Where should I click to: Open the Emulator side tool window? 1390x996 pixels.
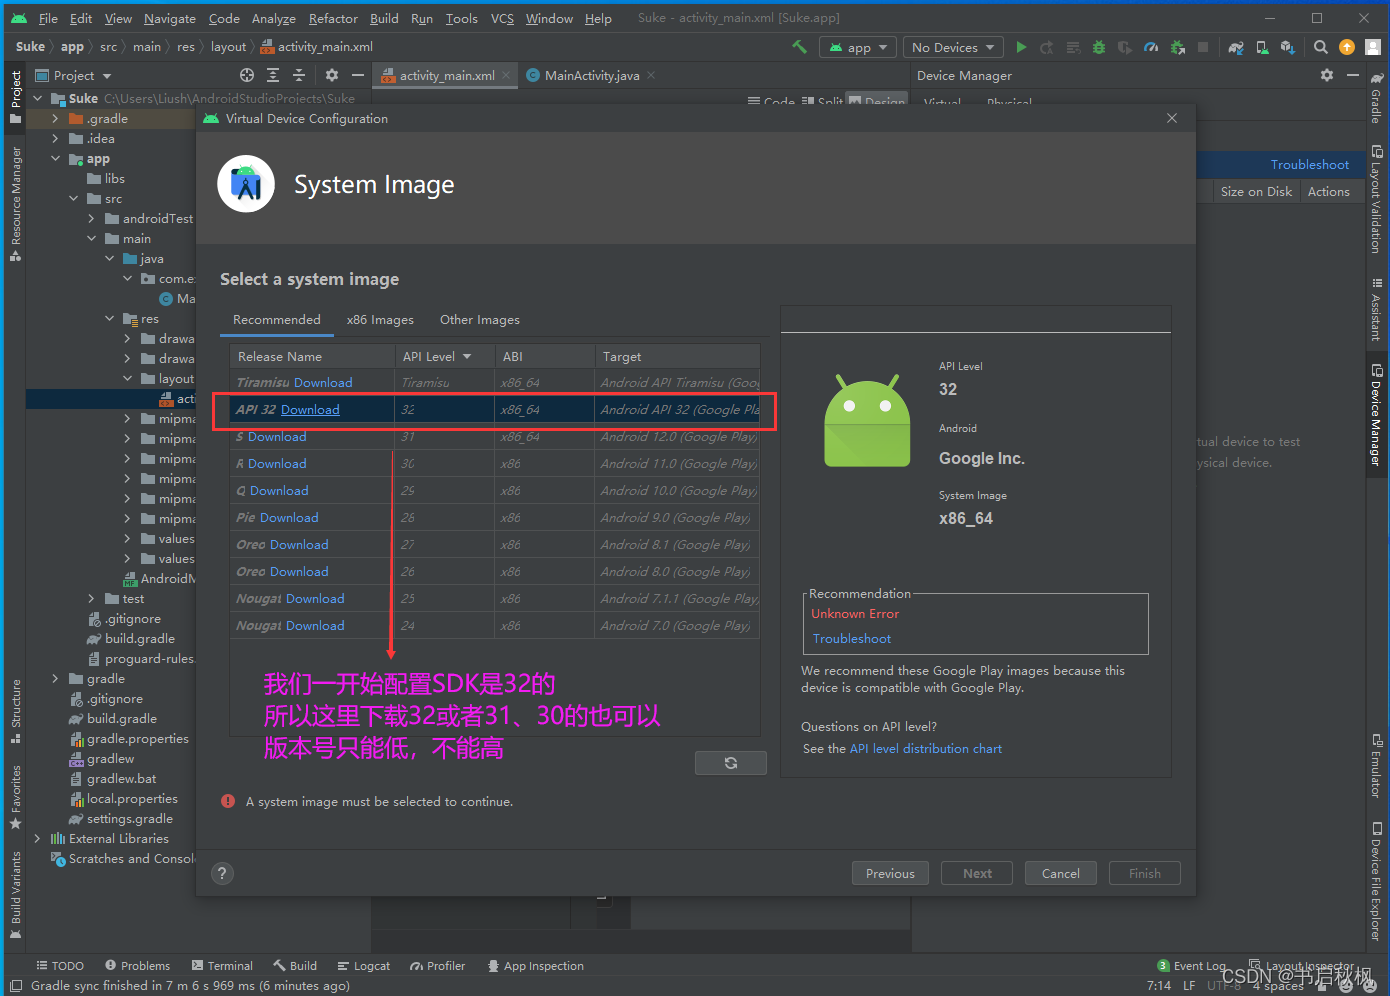click(1377, 766)
